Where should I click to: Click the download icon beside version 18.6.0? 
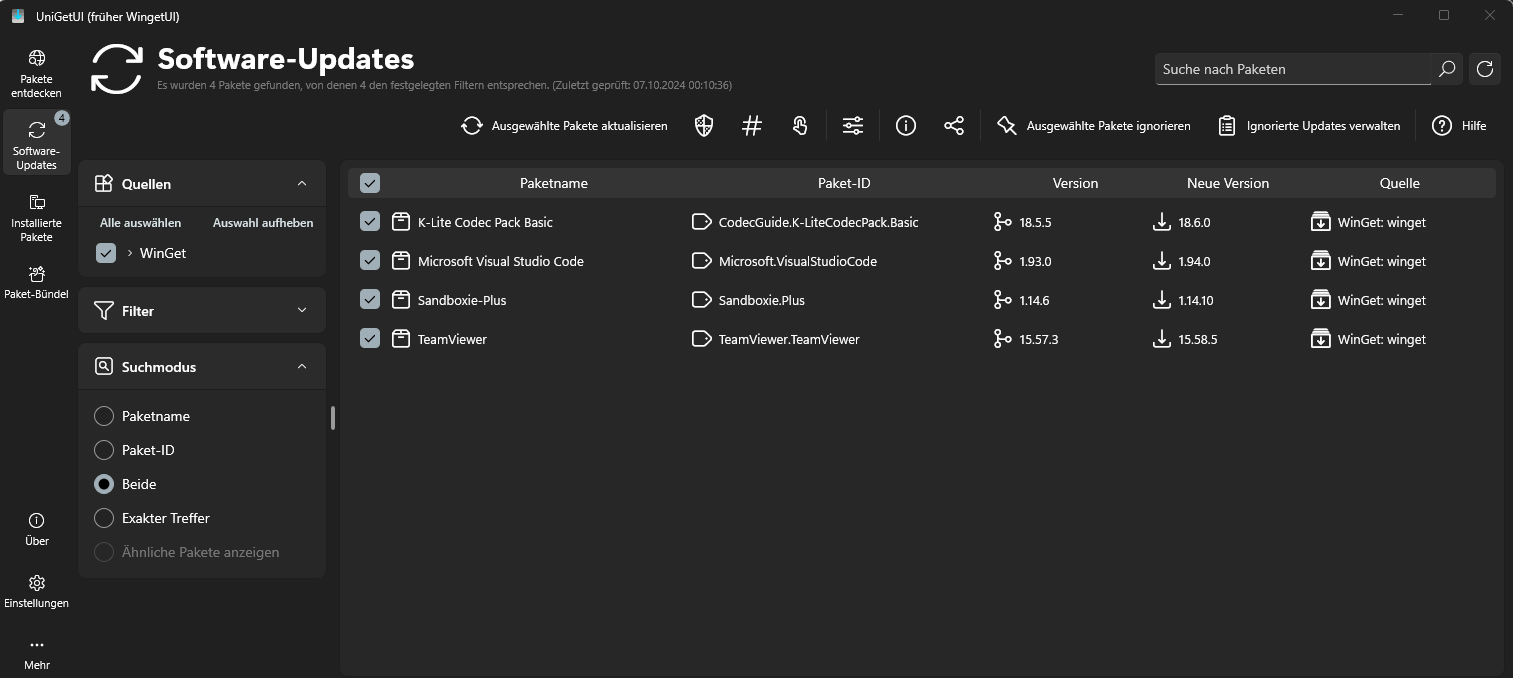tap(1162, 222)
